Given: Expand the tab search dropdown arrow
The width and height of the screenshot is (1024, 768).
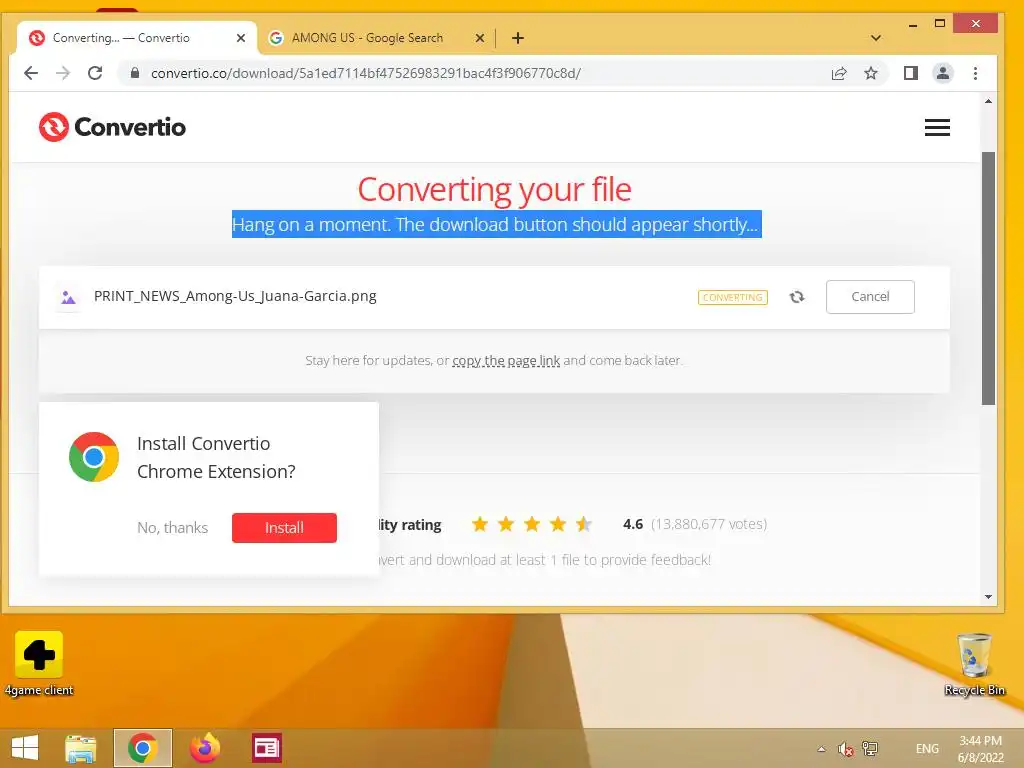Looking at the screenshot, I should [x=876, y=38].
